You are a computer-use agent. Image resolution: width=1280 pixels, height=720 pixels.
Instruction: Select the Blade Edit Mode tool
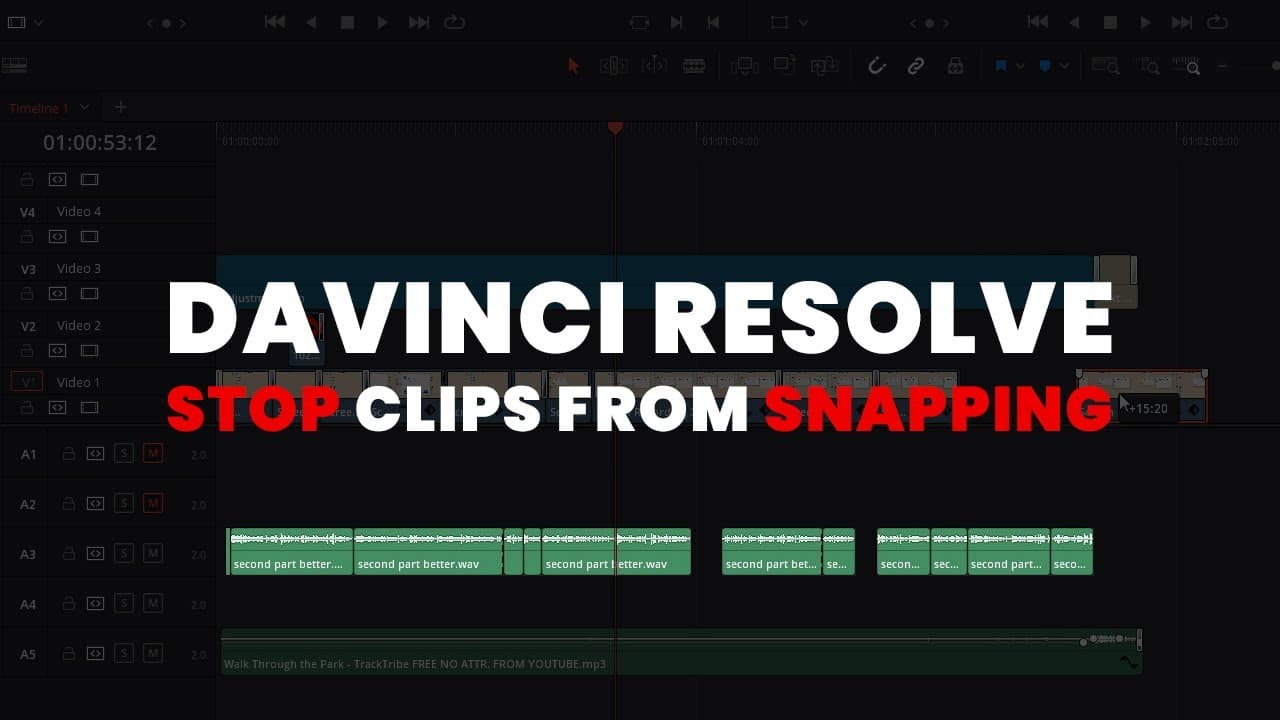click(x=694, y=66)
